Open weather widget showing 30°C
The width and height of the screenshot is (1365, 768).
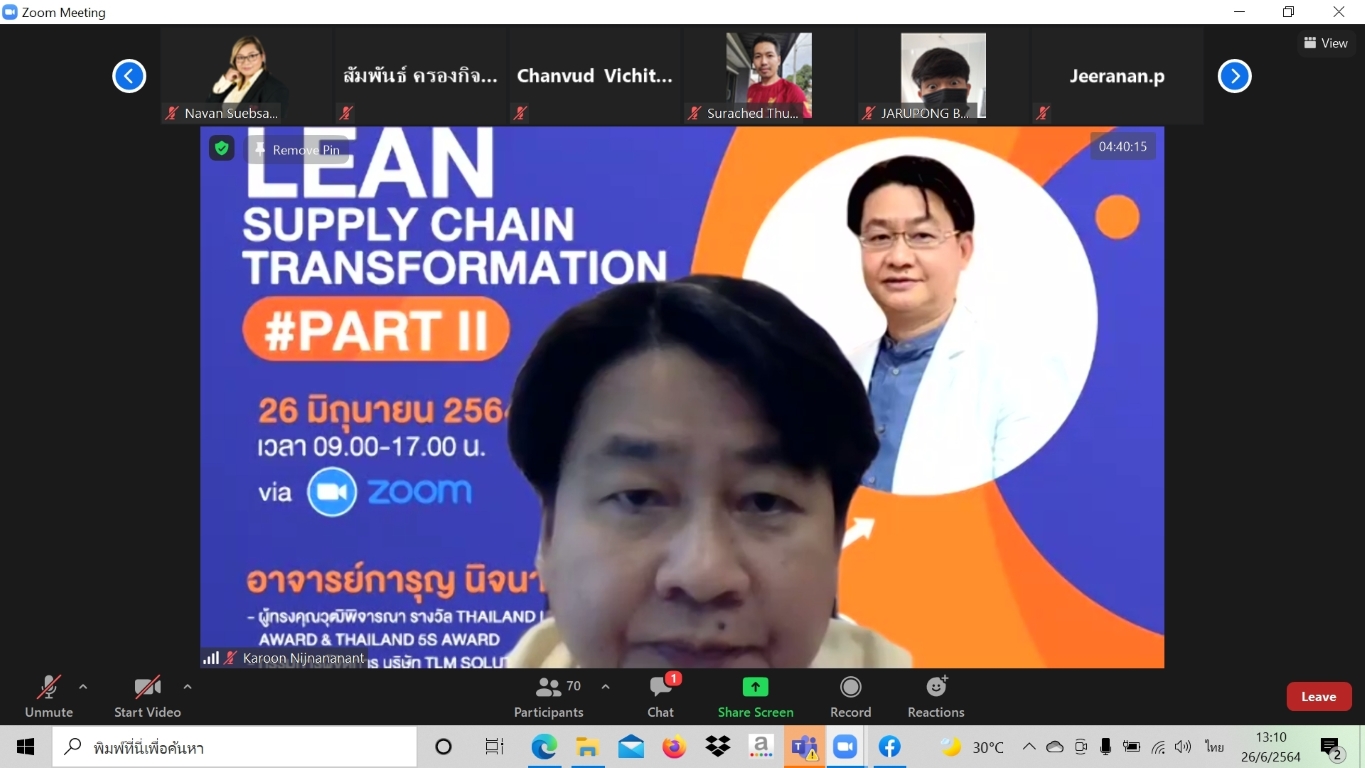972,747
